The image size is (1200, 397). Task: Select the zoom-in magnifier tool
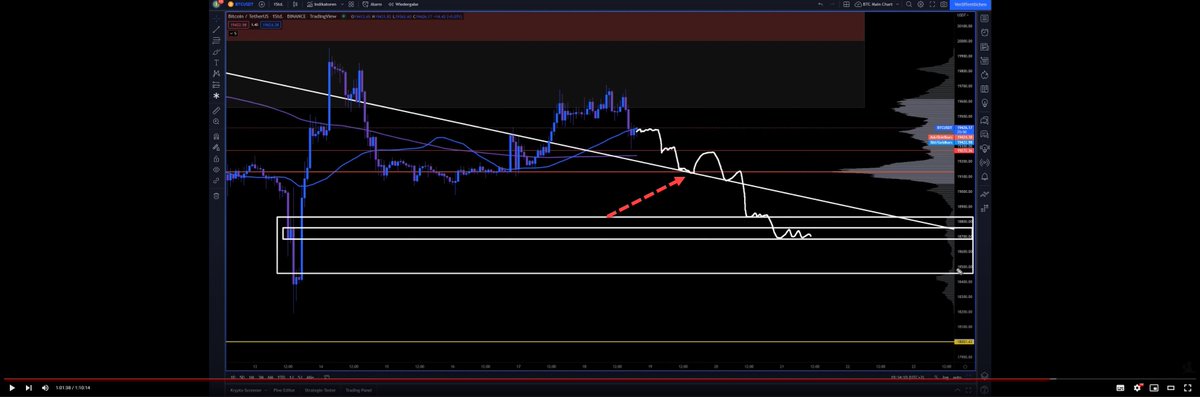tap(216, 121)
